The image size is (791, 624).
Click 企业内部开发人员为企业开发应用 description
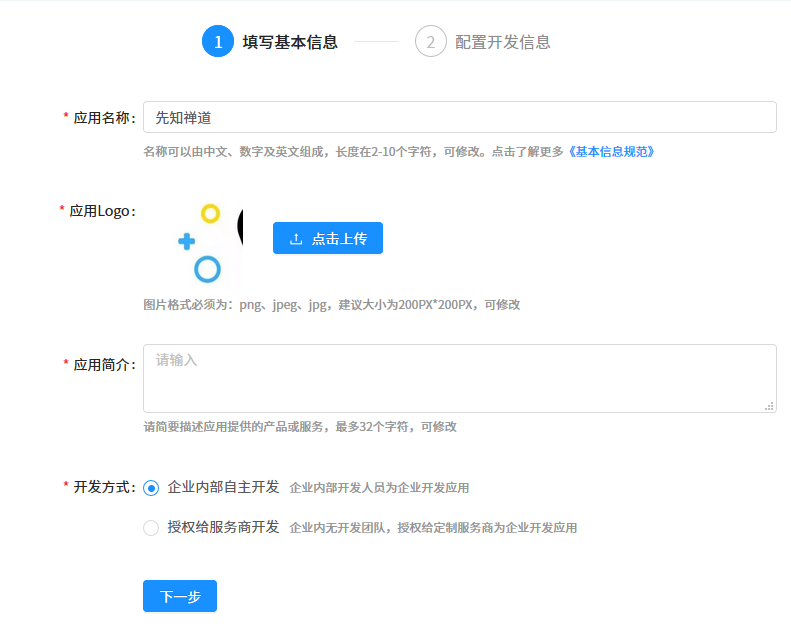click(379, 488)
